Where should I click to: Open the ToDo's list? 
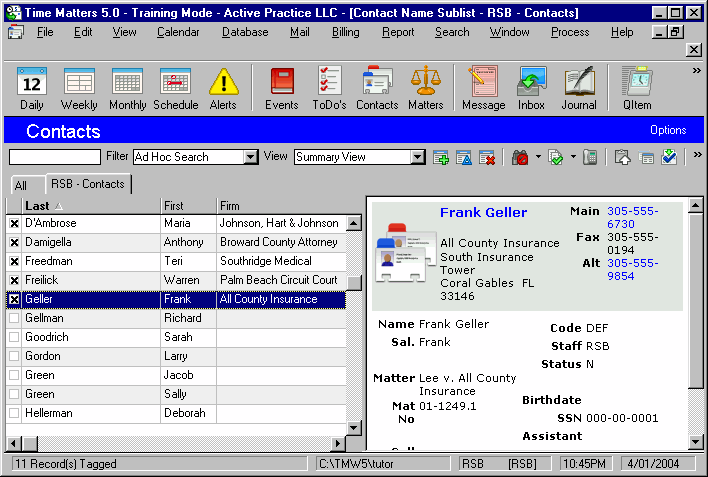coord(329,89)
